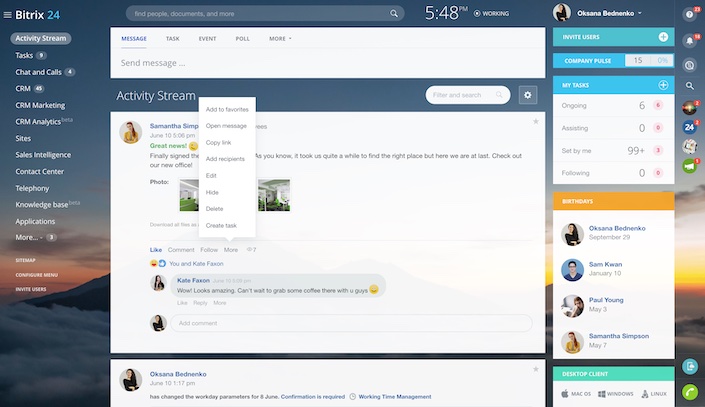Toggle the hamburger menu to collapse sidebar
705x407 pixels.
pos(9,14)
